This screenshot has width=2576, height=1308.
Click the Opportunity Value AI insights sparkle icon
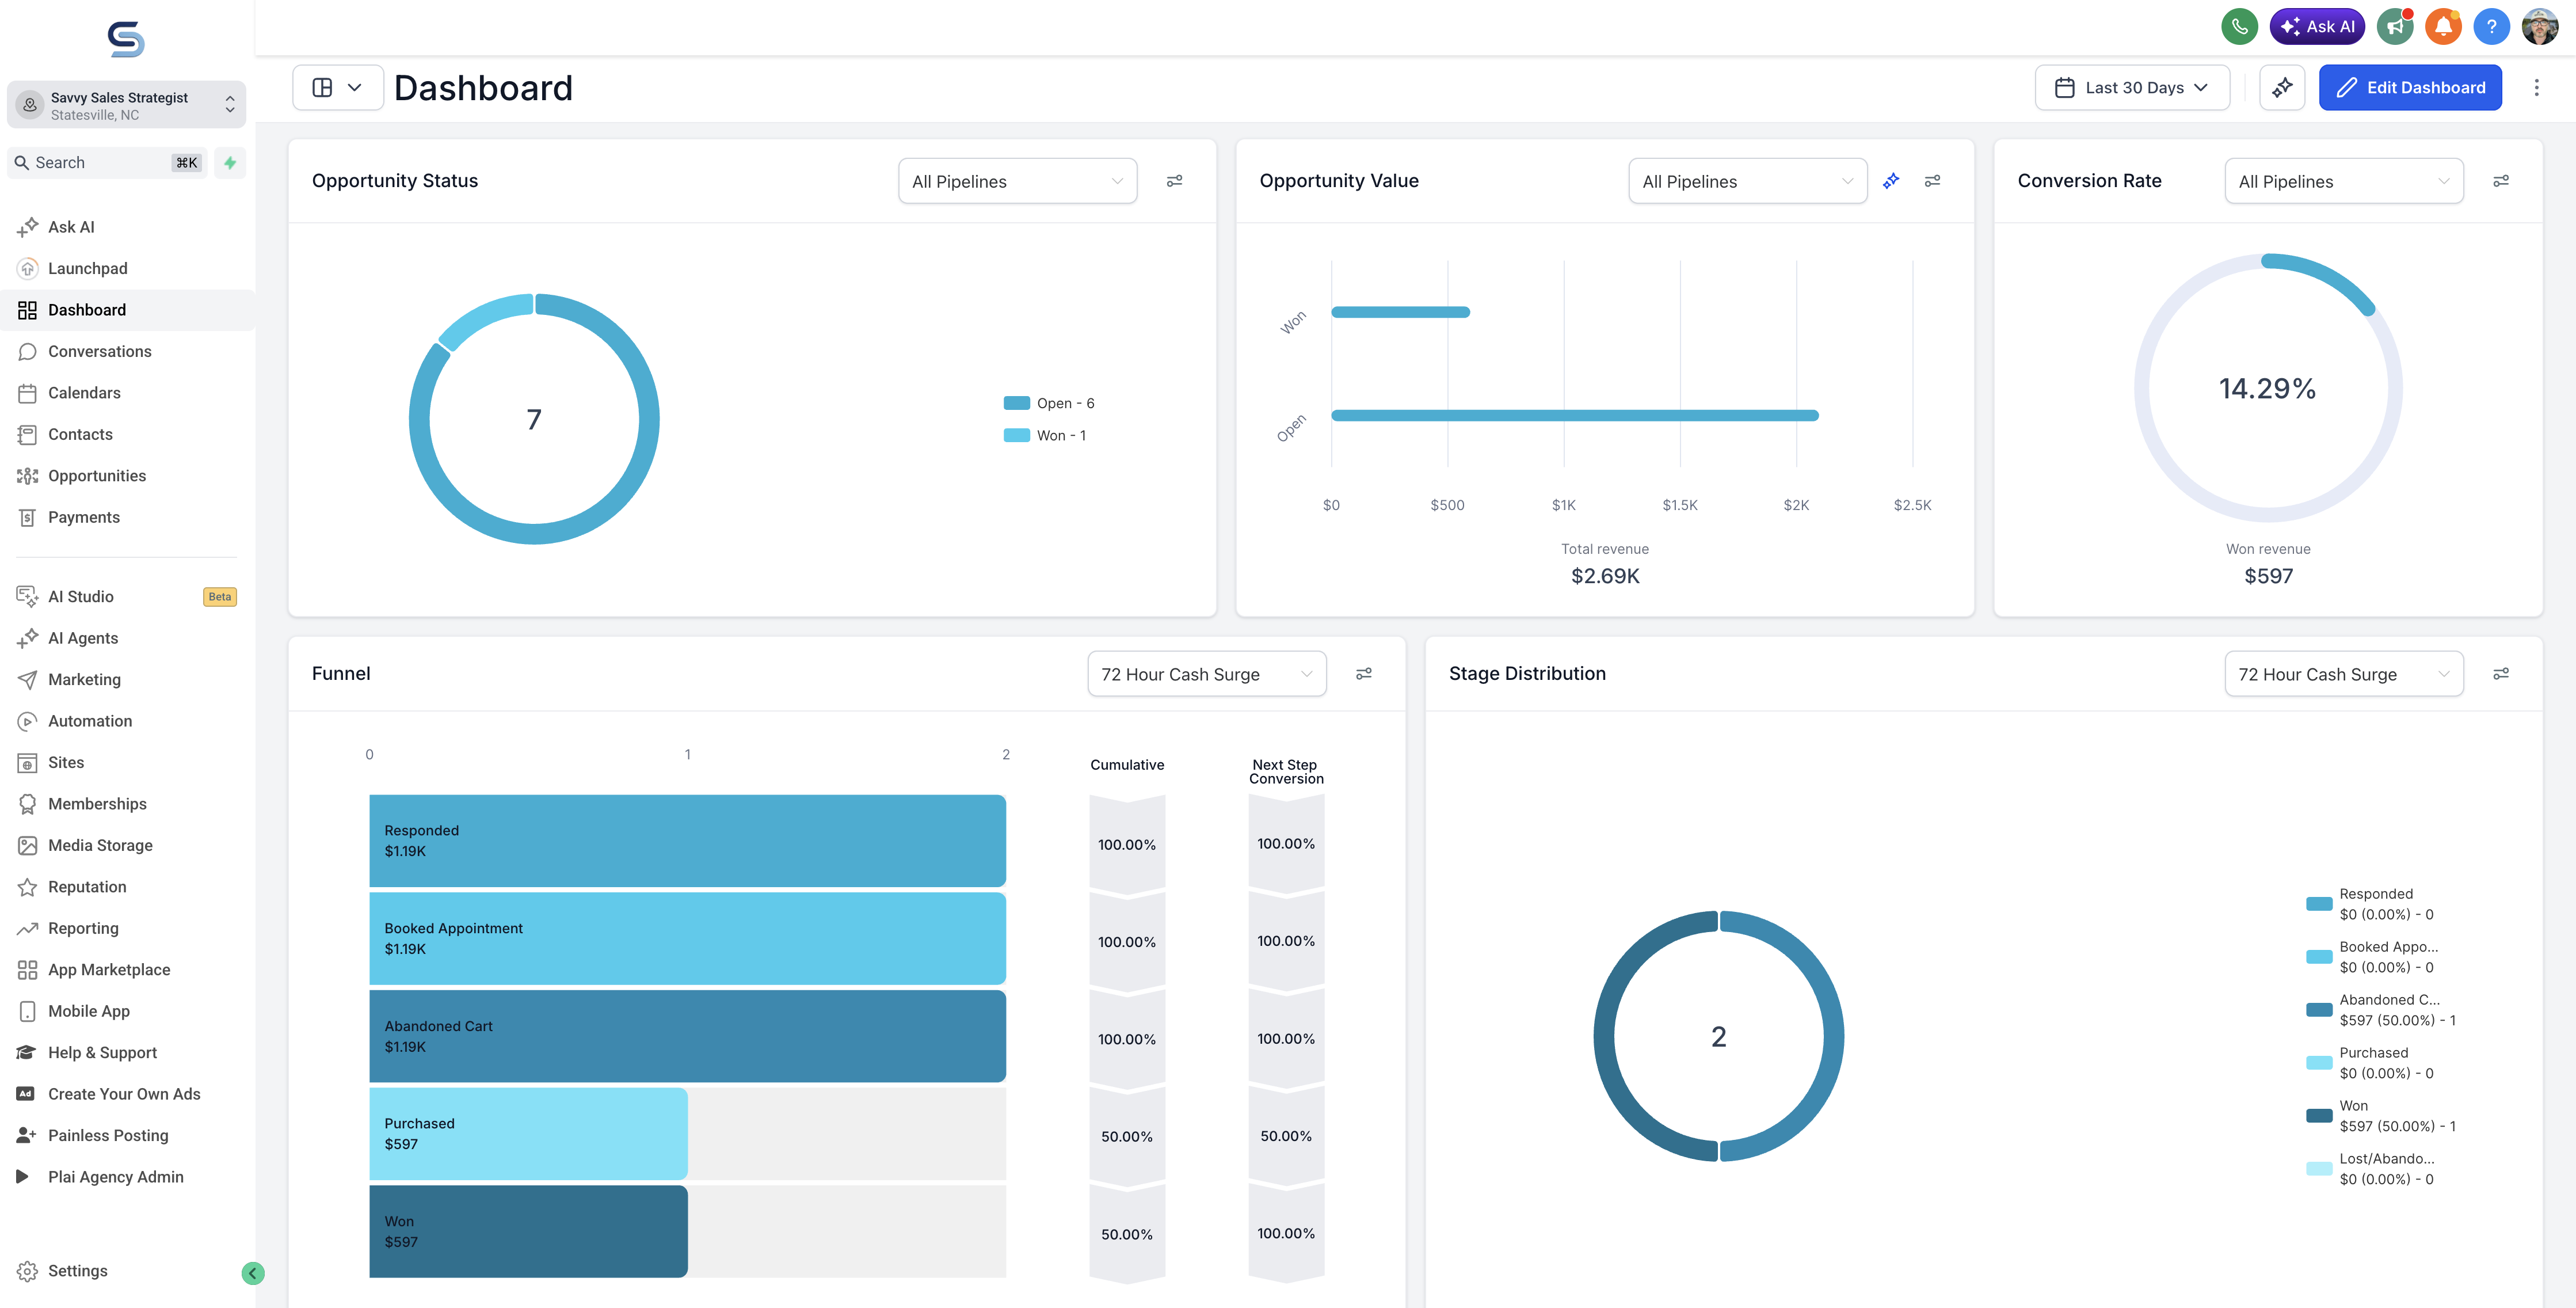[x=1890, y=181]
